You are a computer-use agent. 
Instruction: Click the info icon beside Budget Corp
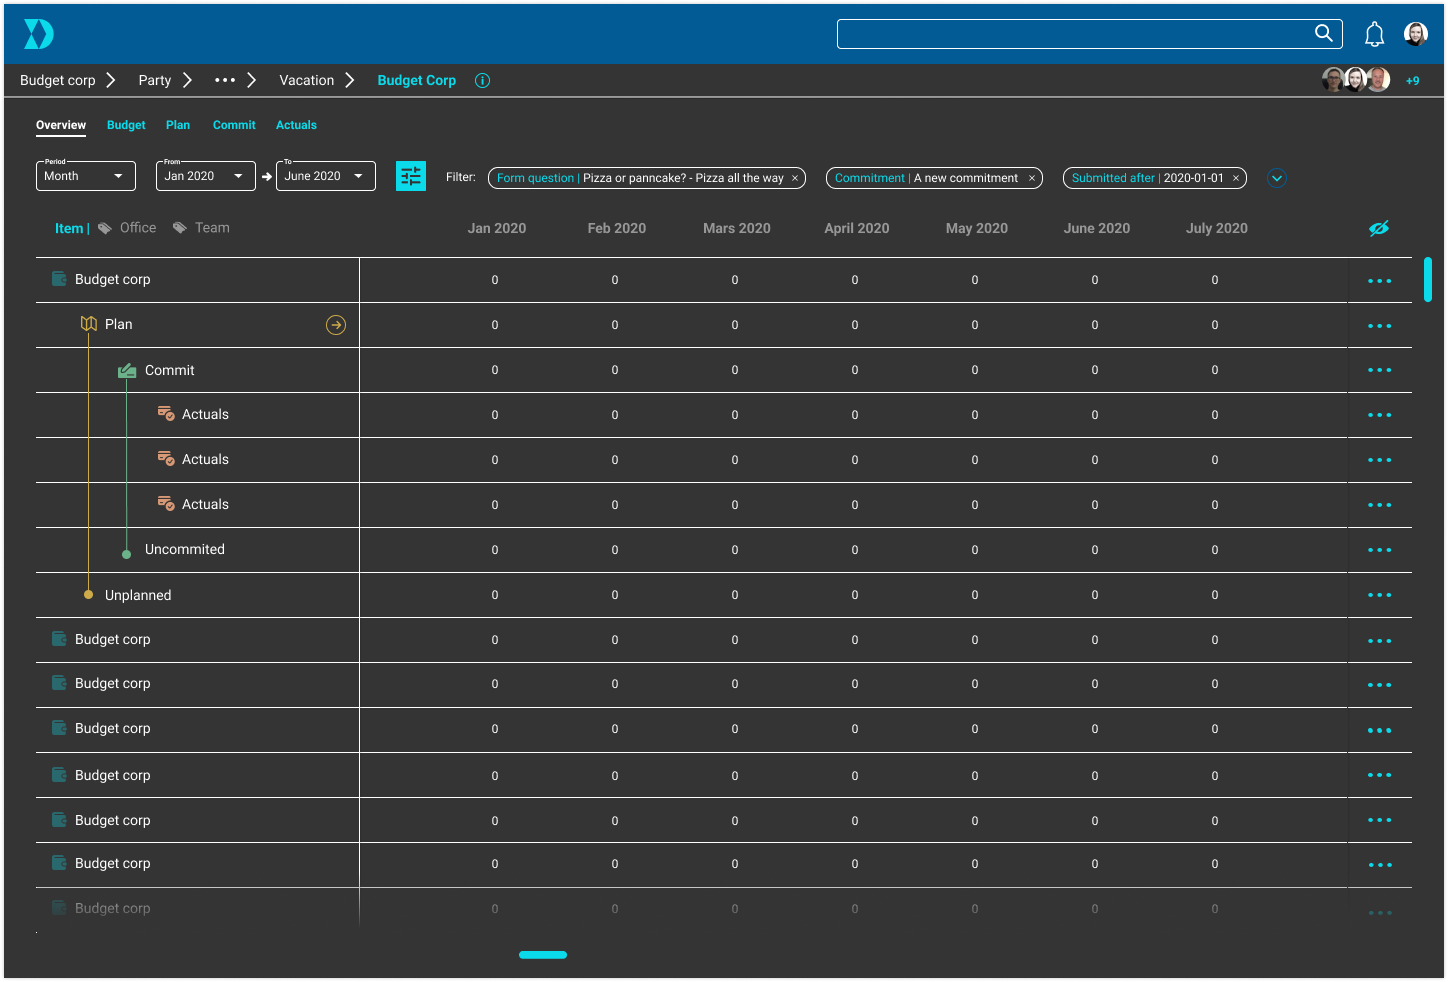(x=482, y=80)
